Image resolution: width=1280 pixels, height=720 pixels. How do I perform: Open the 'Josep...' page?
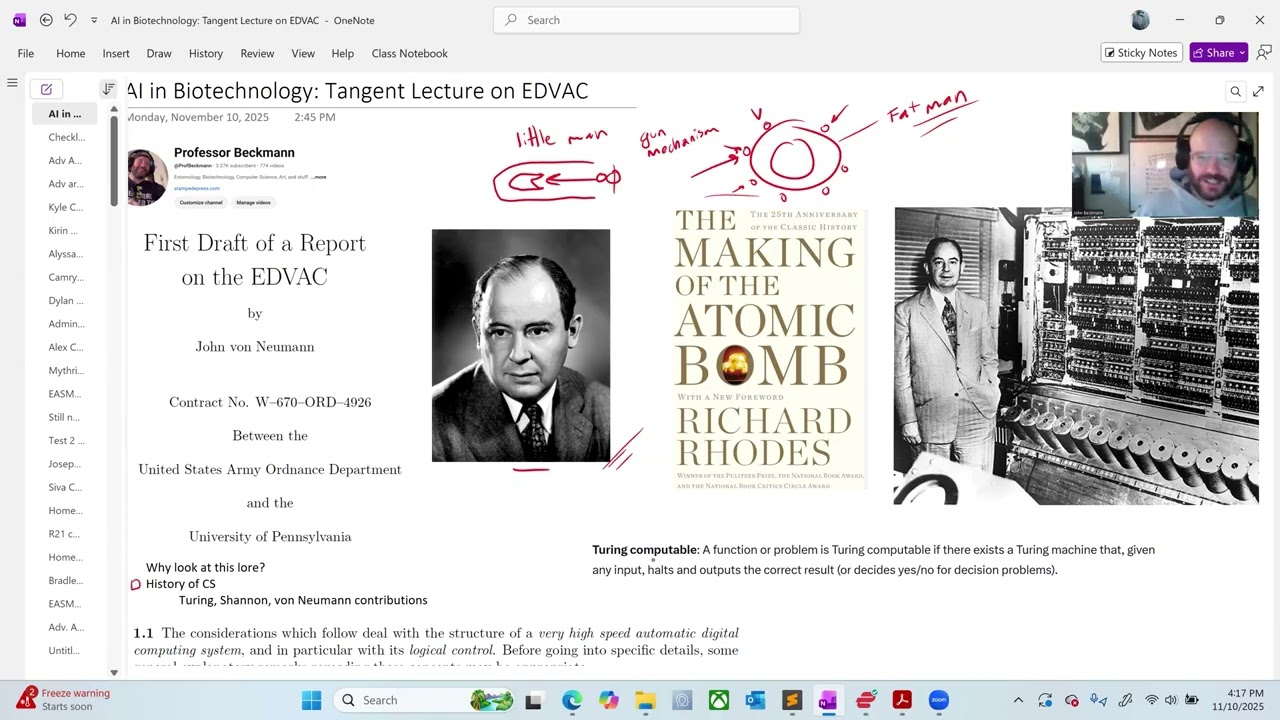click(65, 464)
